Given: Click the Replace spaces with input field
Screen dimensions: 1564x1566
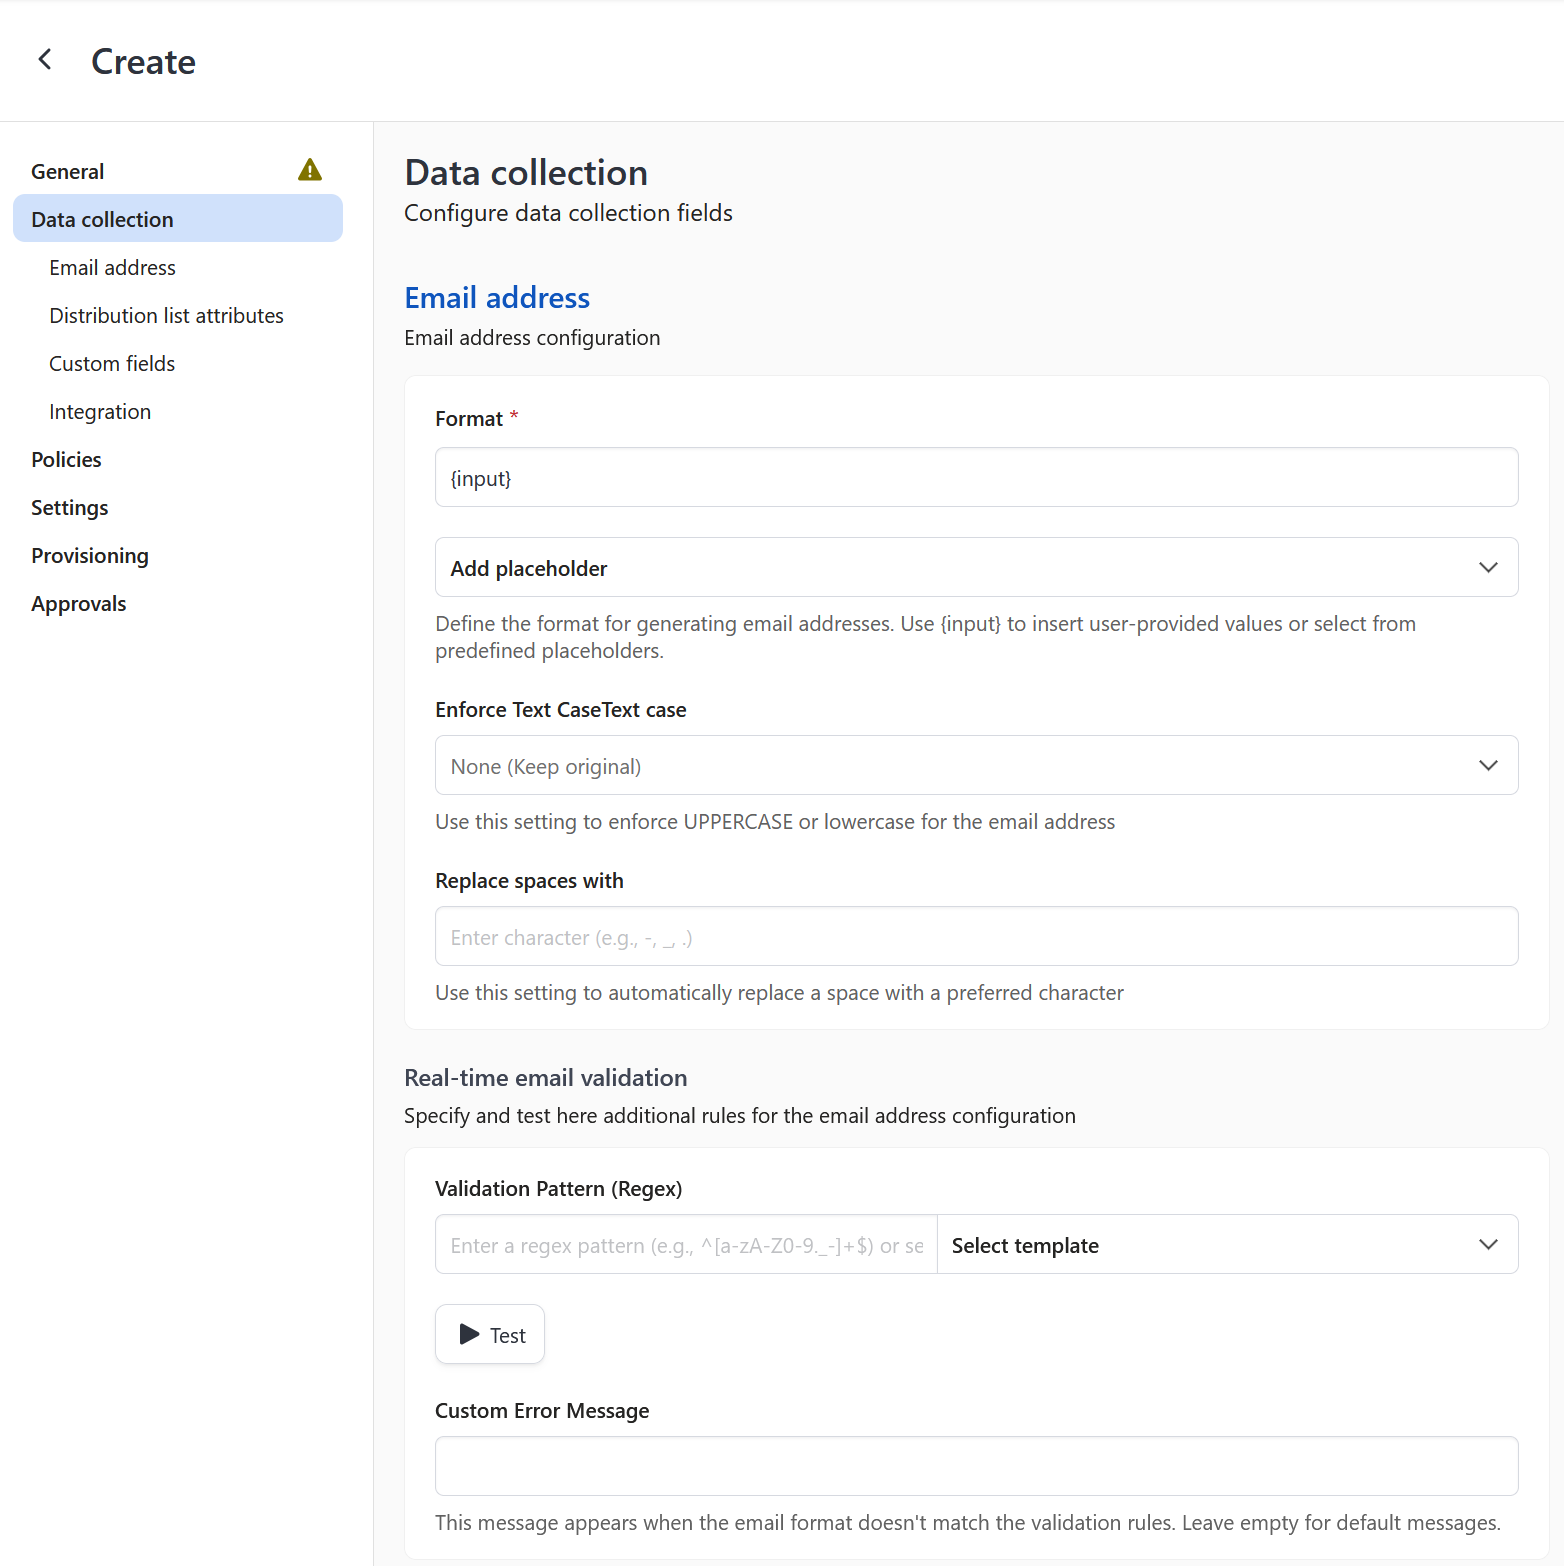Looking at the screenshot, I should point(976,936).
